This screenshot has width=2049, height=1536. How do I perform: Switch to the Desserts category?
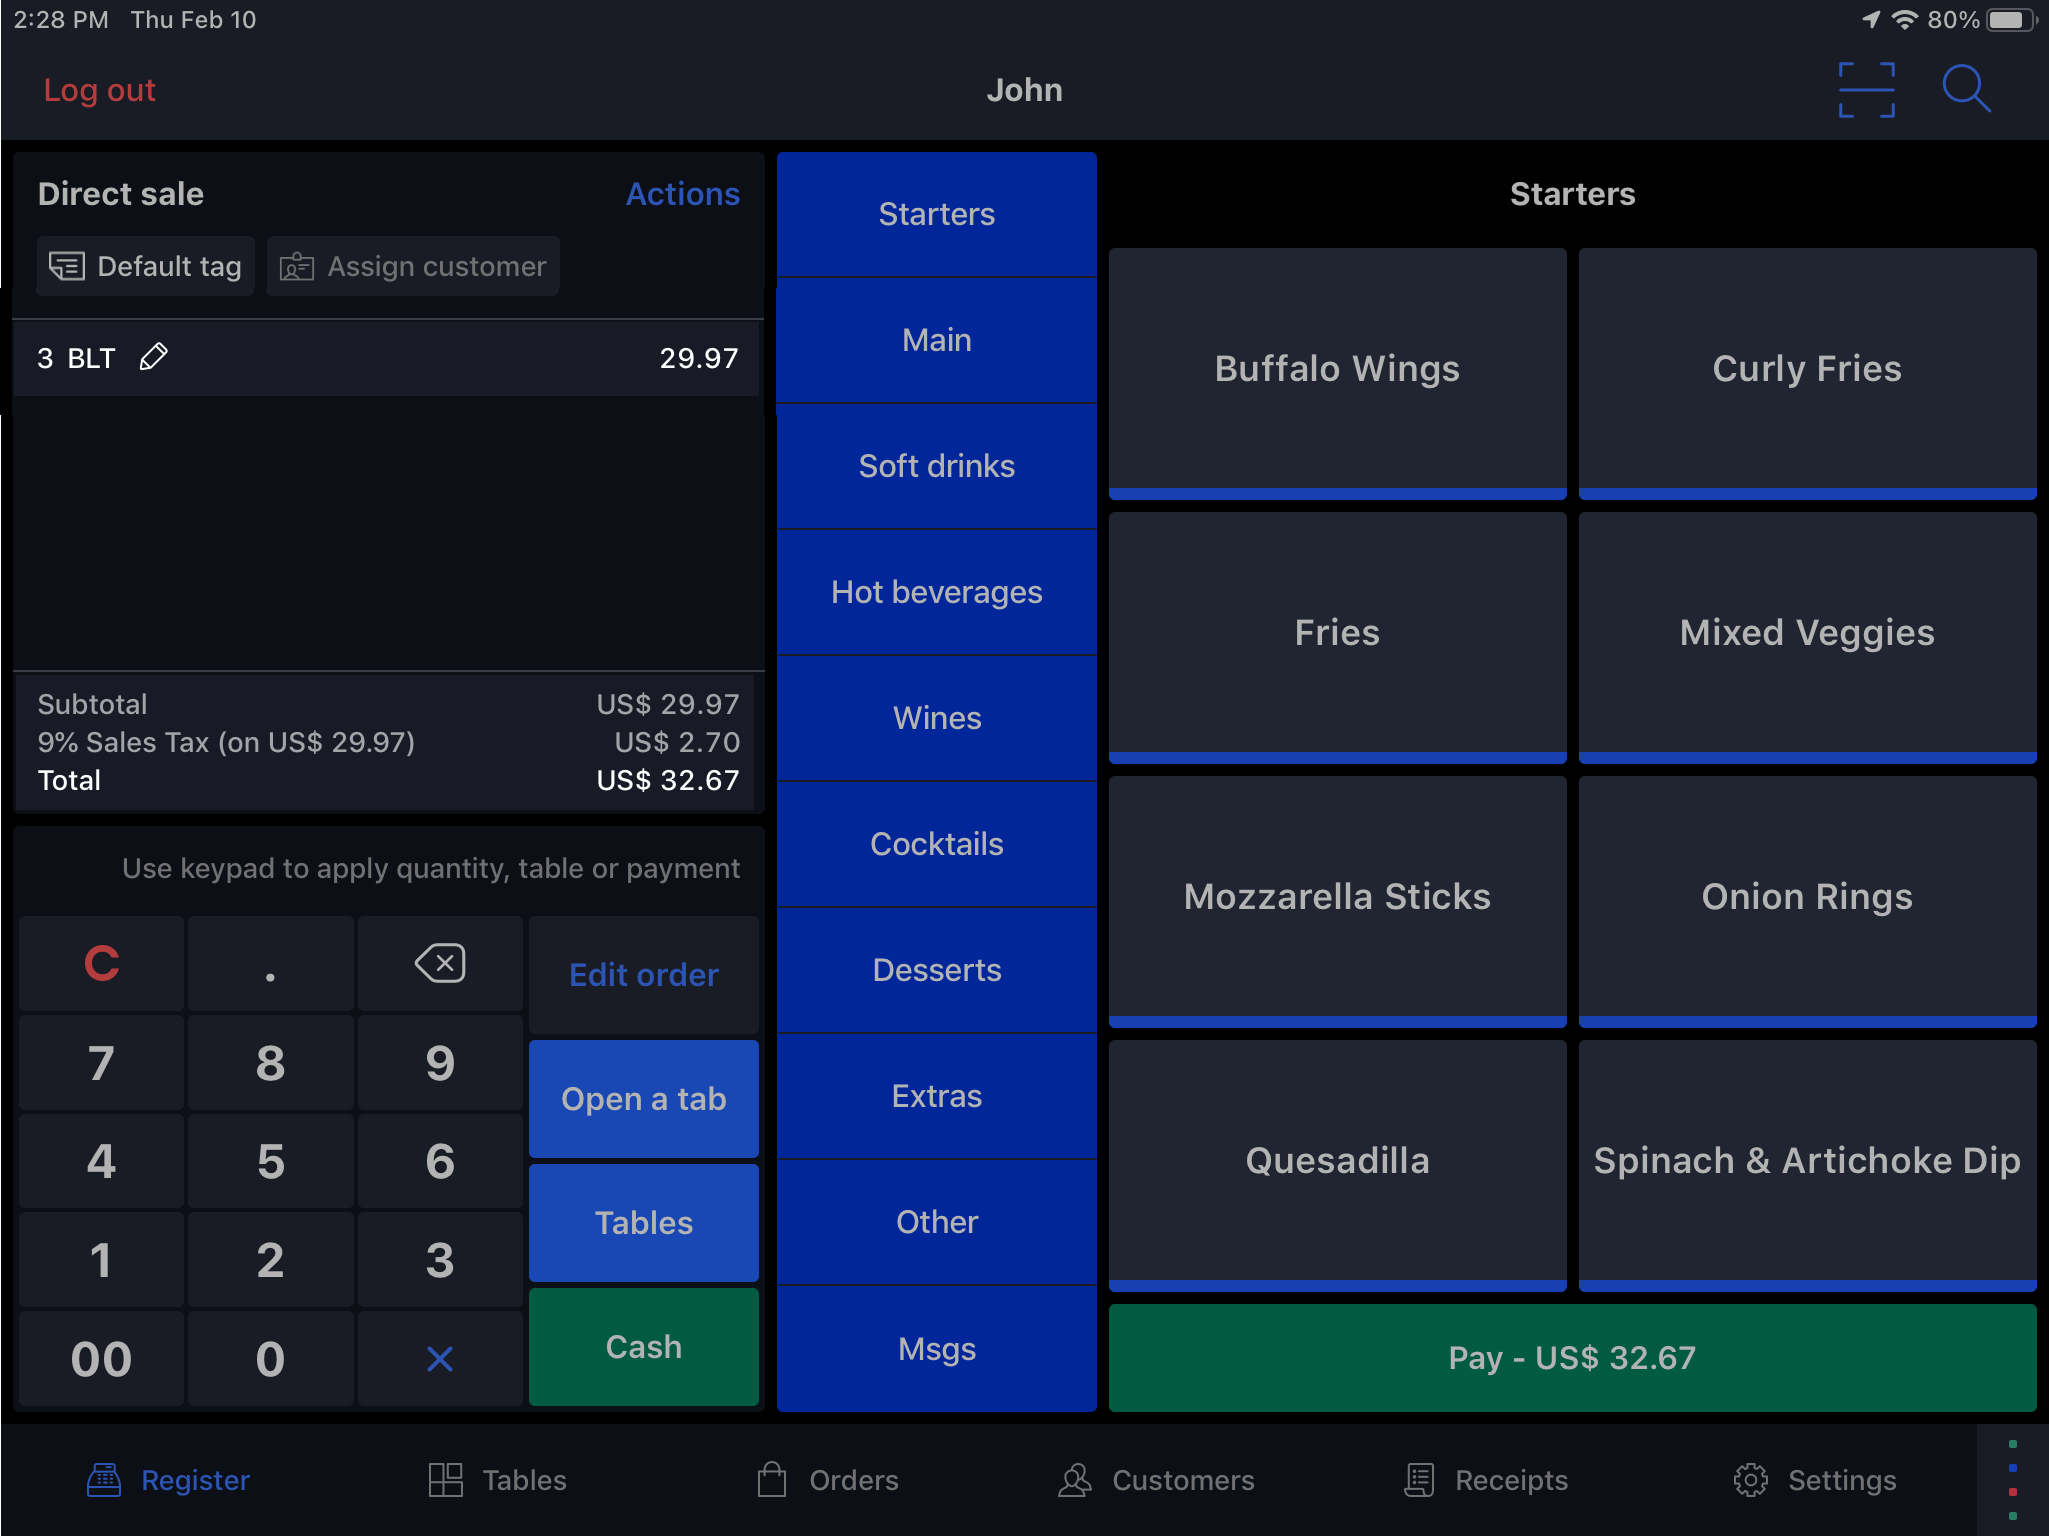pos(936,970)
